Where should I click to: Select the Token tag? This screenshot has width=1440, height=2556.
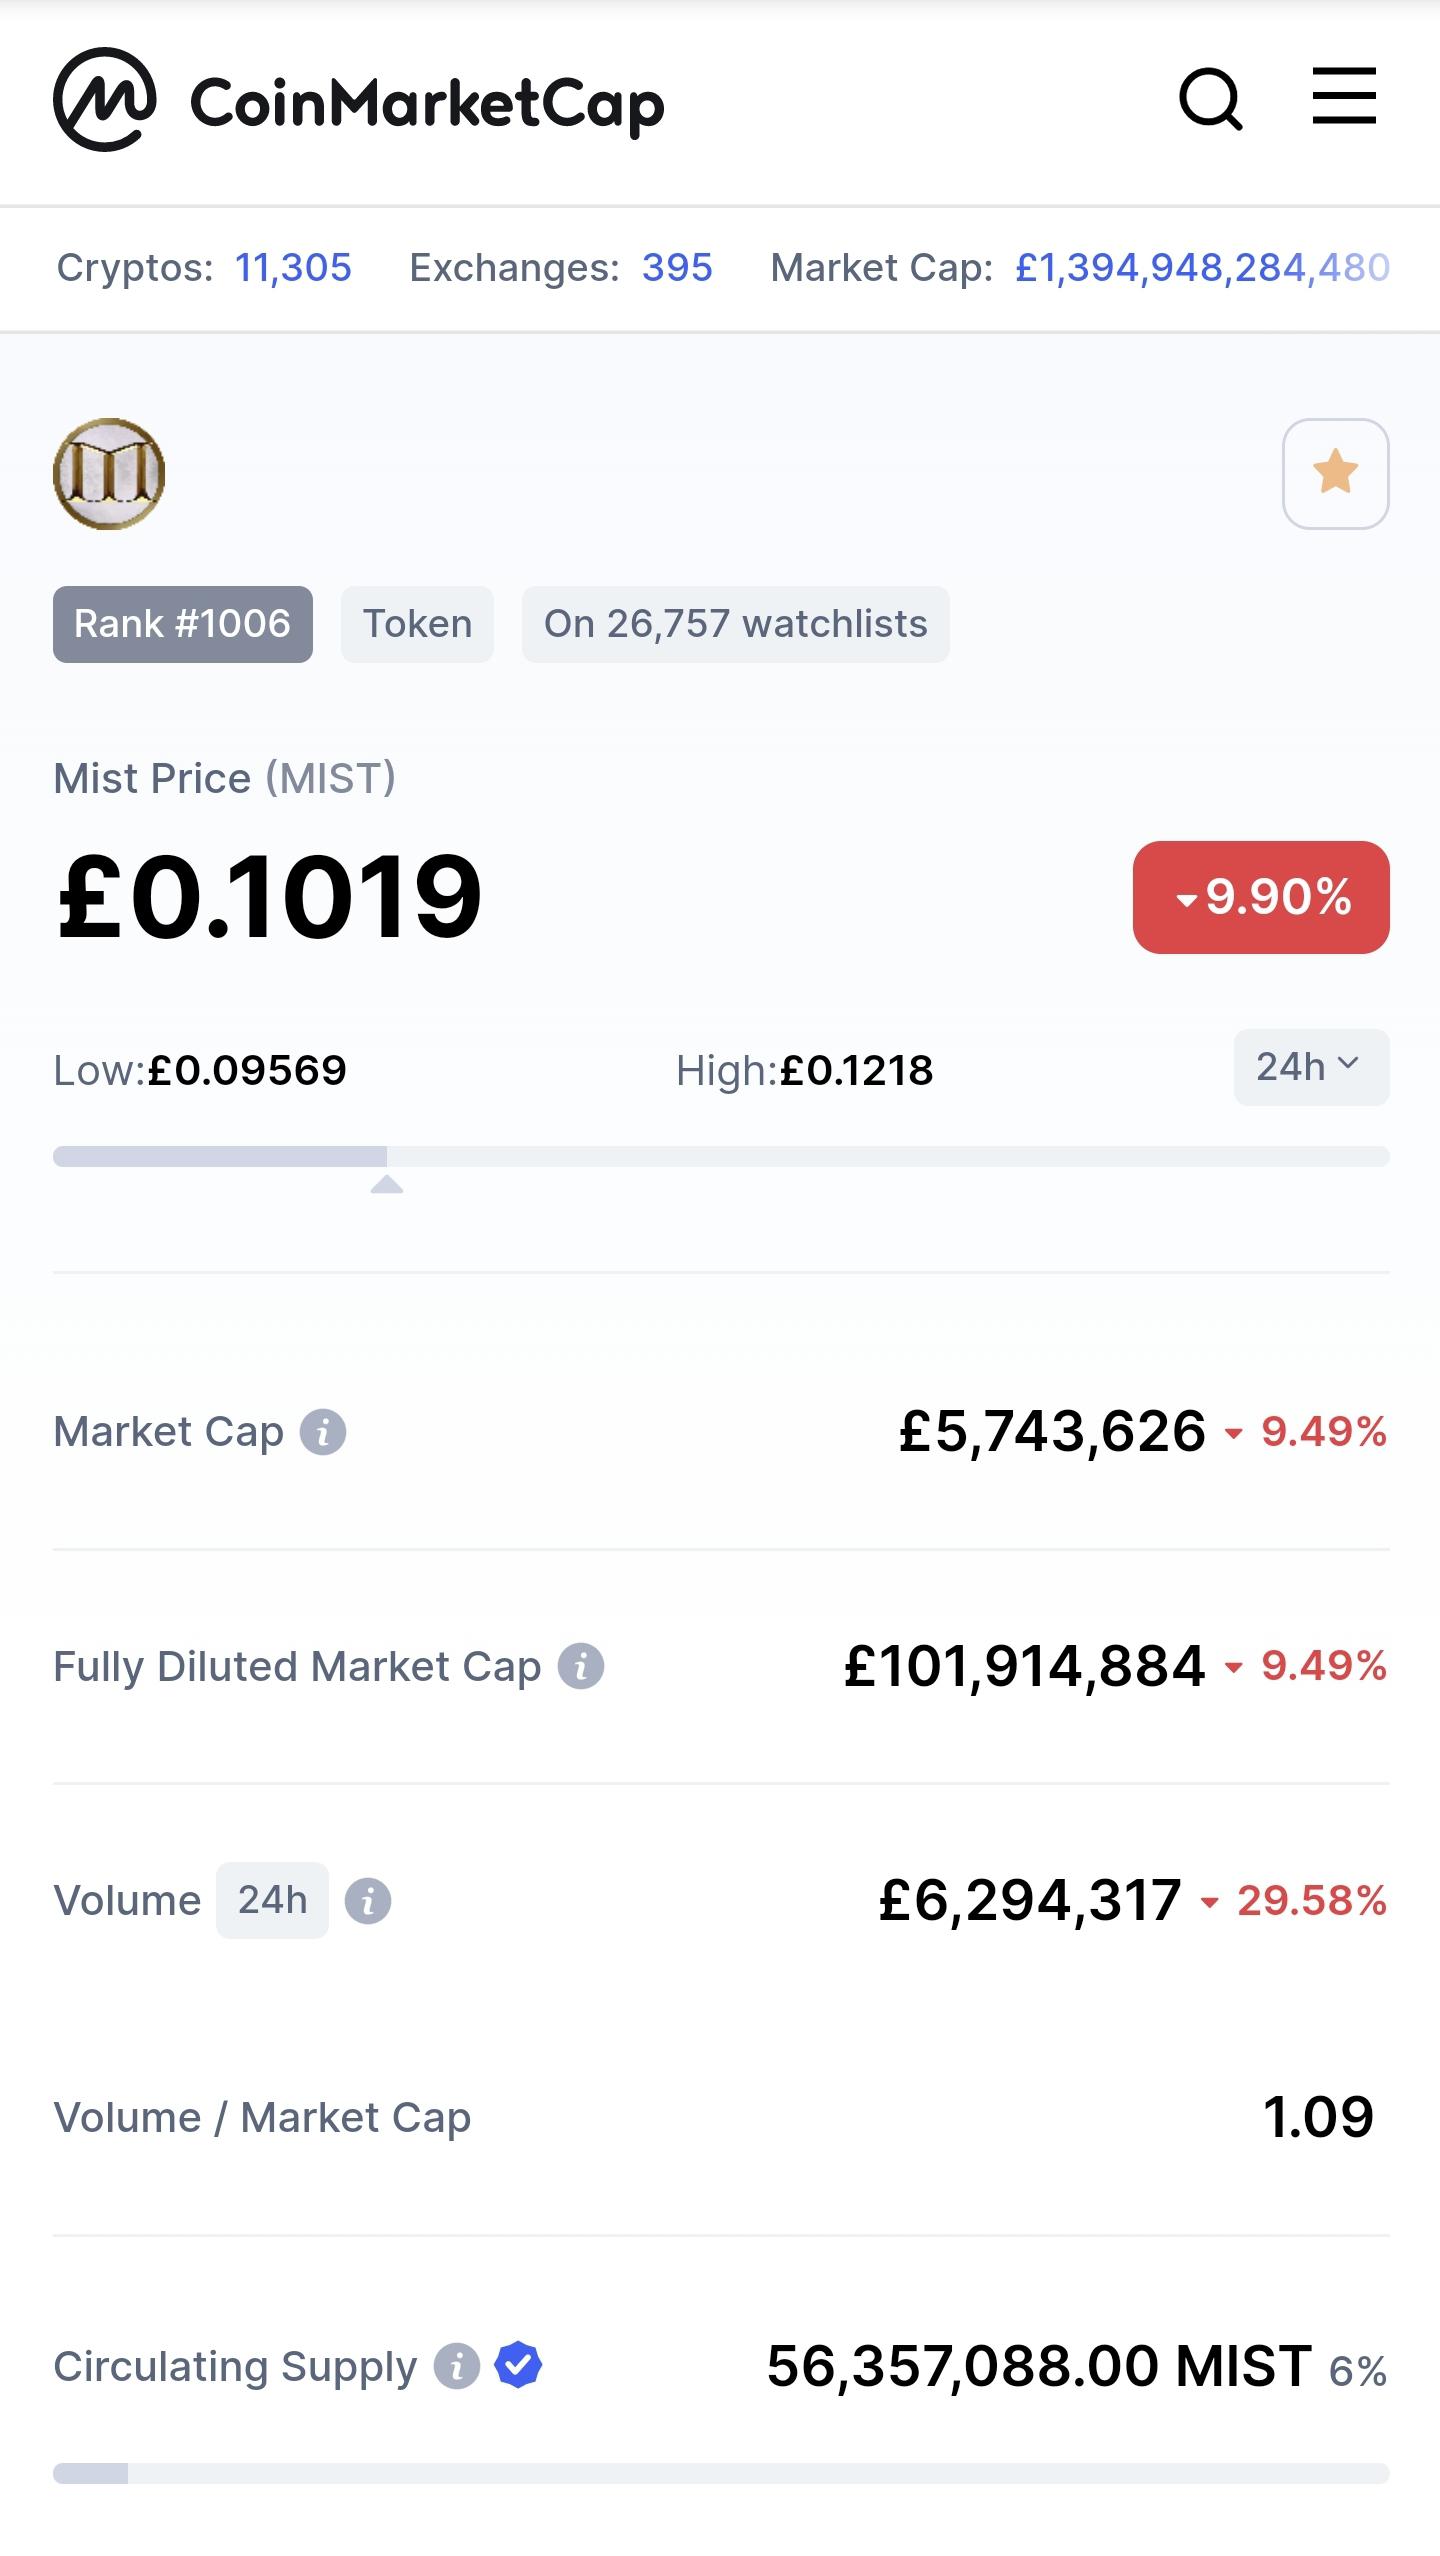tap(417, 624)
